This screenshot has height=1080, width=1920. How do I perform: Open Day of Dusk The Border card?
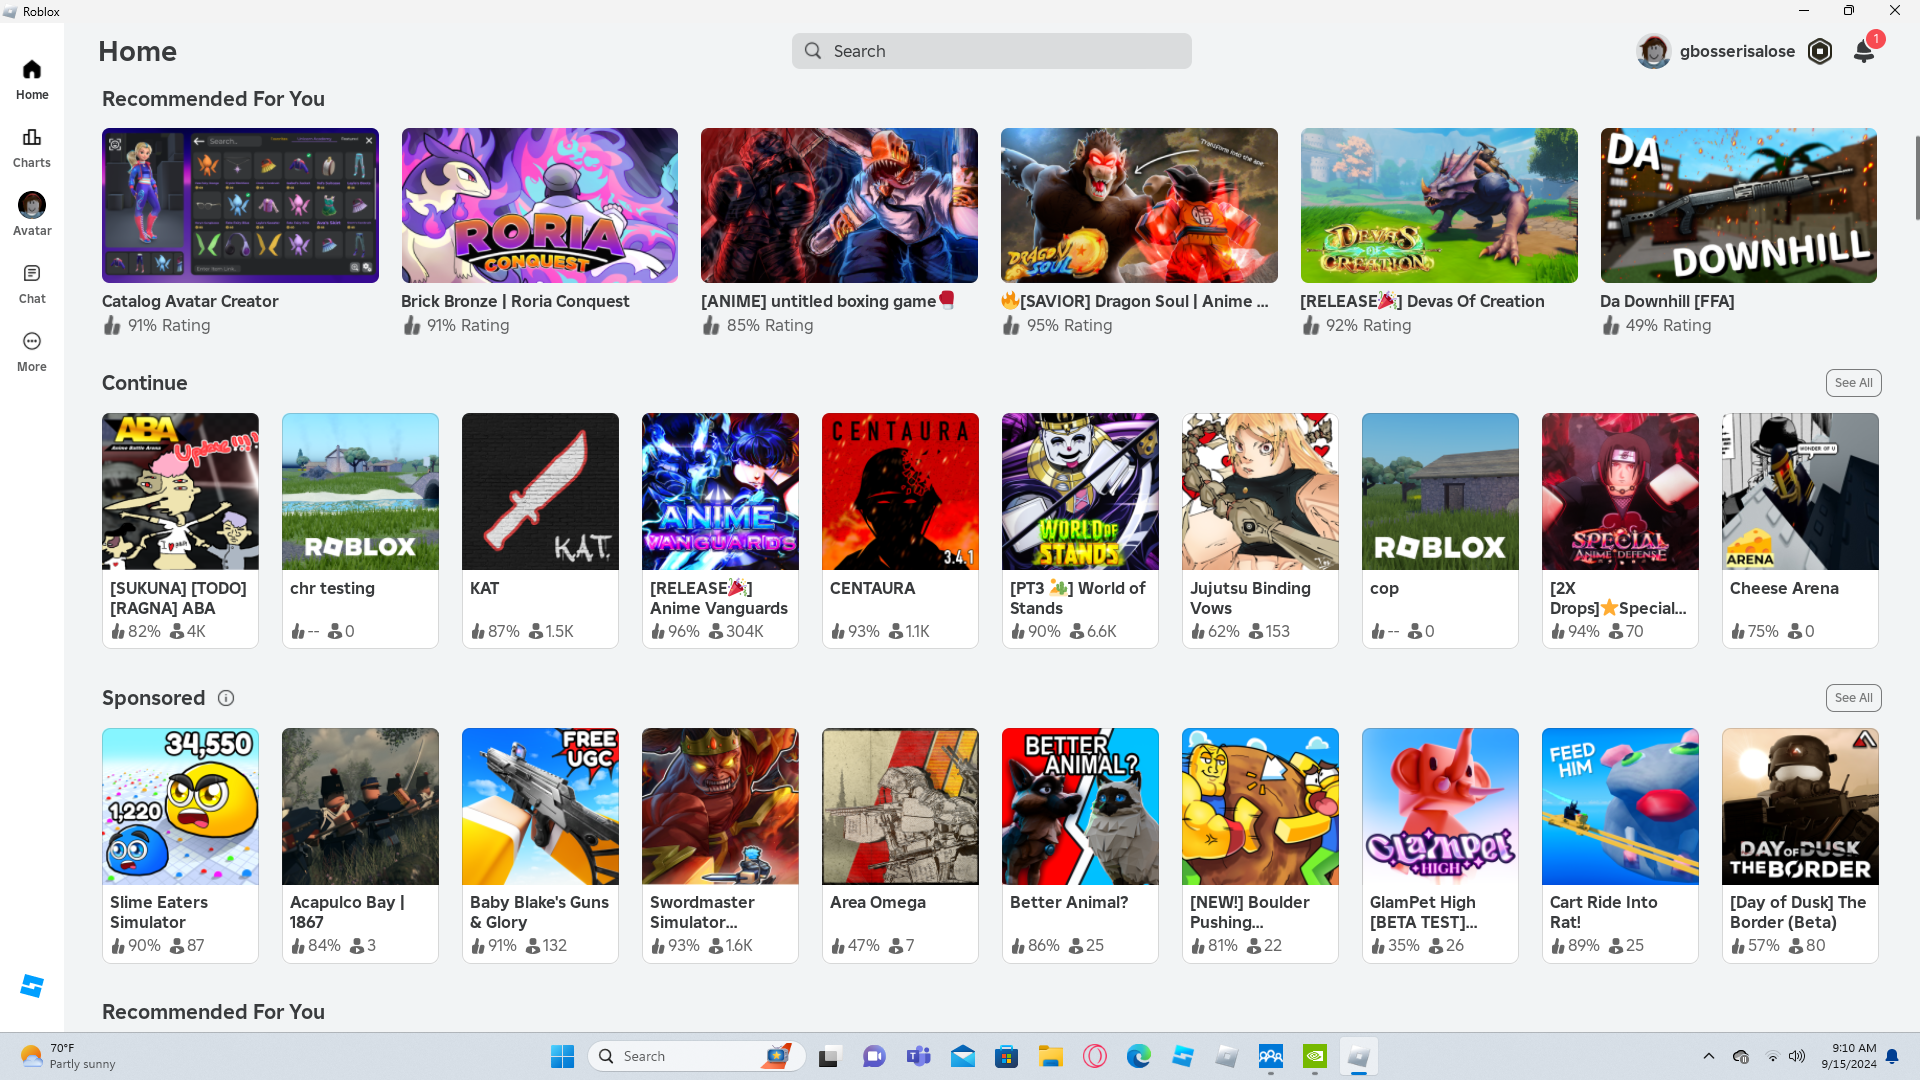(1800, 845)
